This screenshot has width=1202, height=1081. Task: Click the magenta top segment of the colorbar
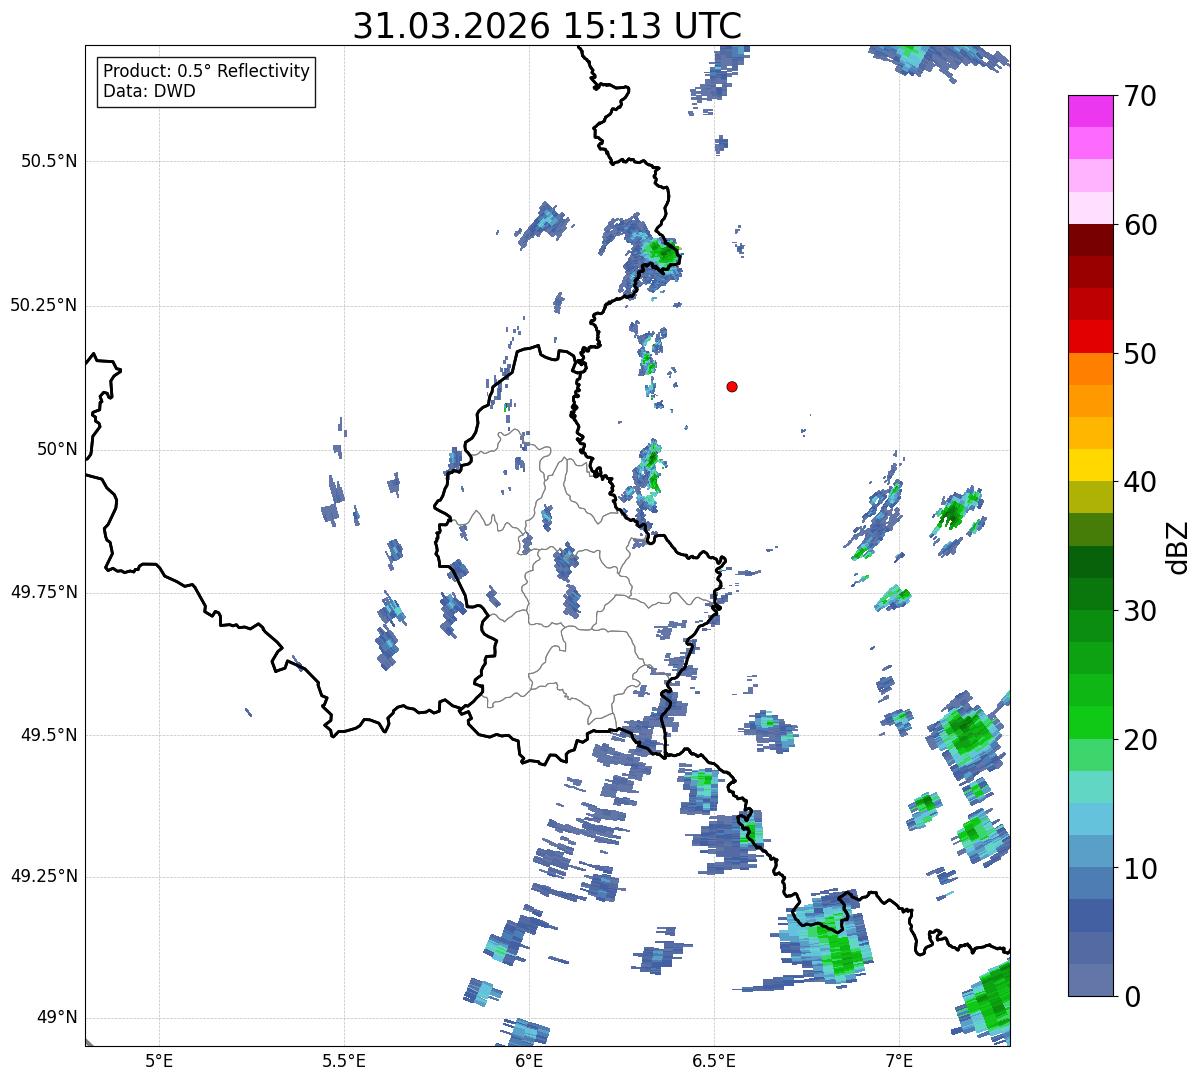click(x=1090, y=111)
